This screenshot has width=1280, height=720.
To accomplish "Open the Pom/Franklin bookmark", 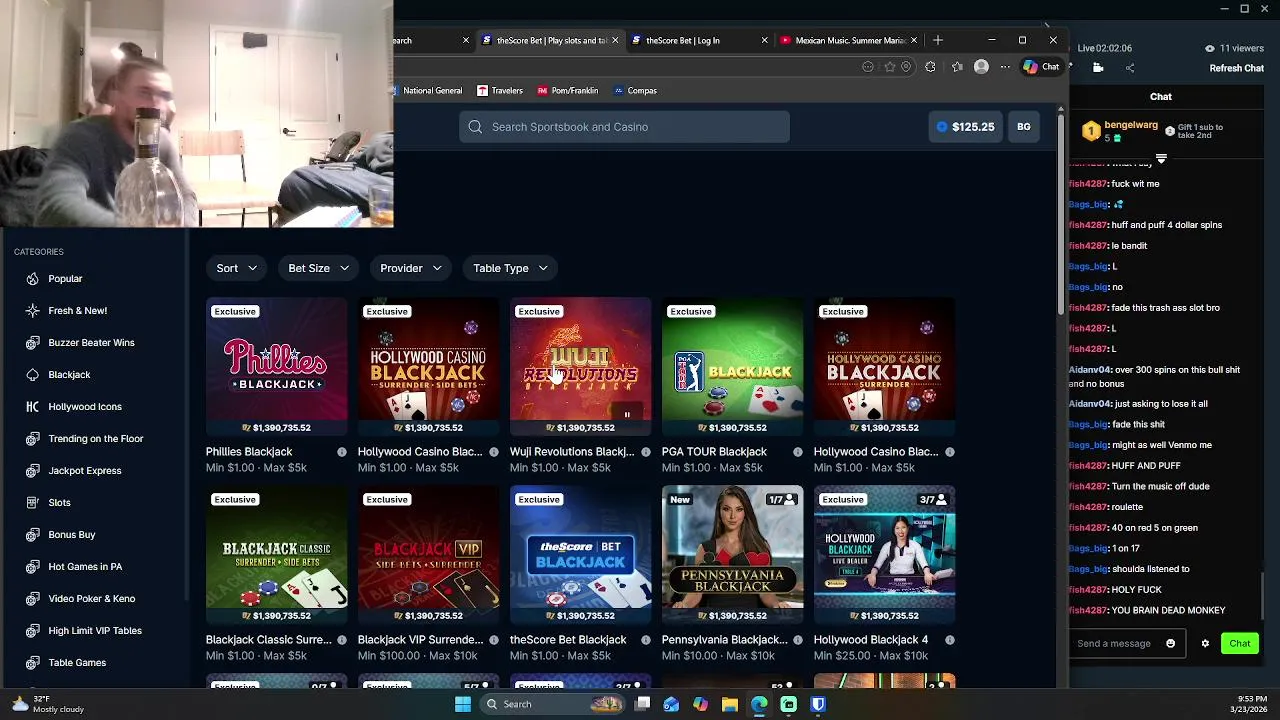I will (567, 91).
